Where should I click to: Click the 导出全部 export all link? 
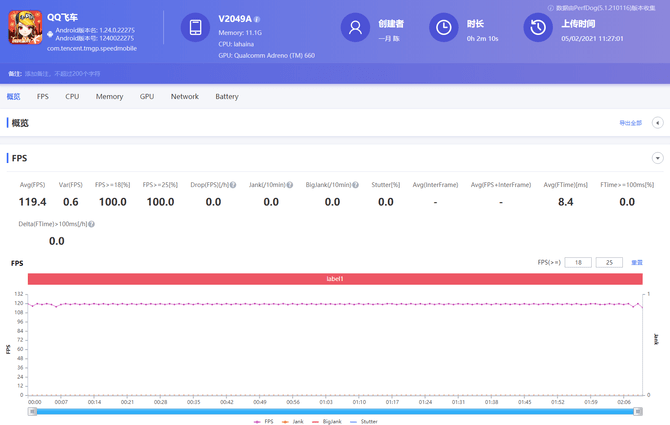[x=631, y=123]
